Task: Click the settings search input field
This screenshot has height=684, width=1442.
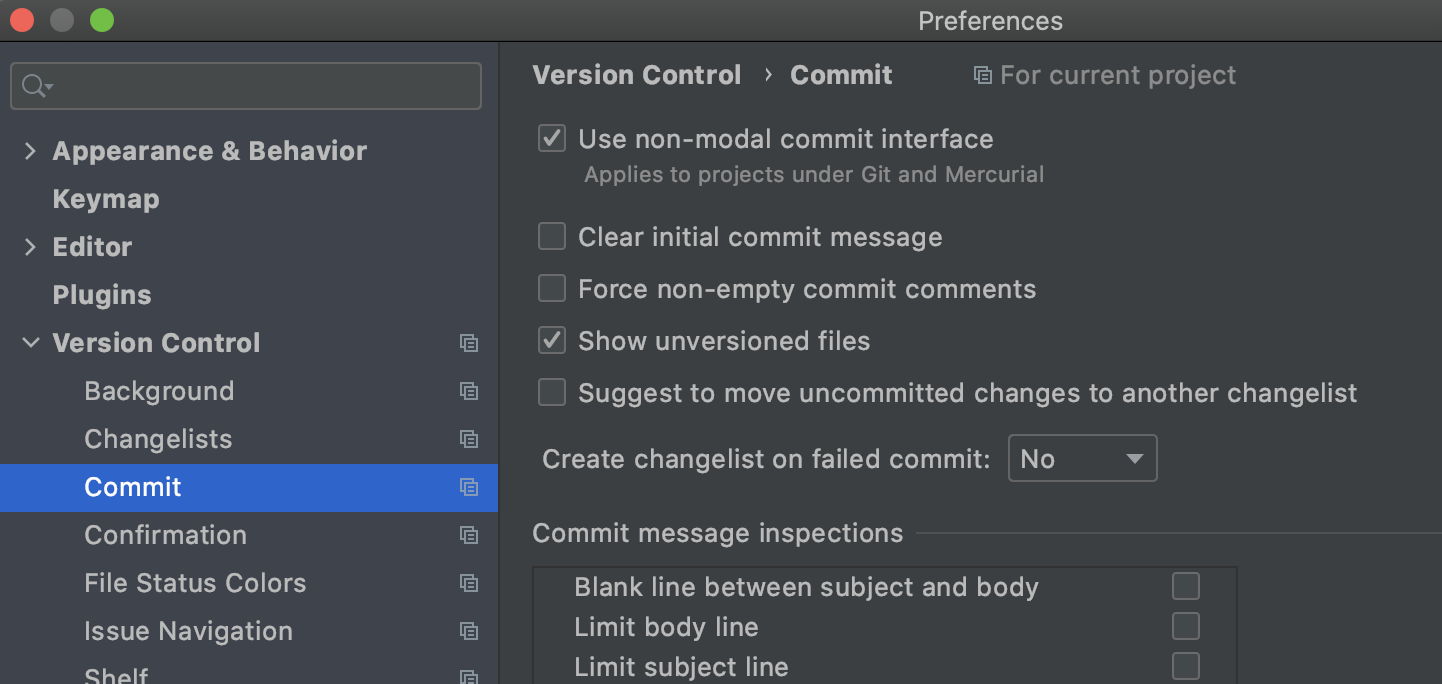Action: [260, 87]
